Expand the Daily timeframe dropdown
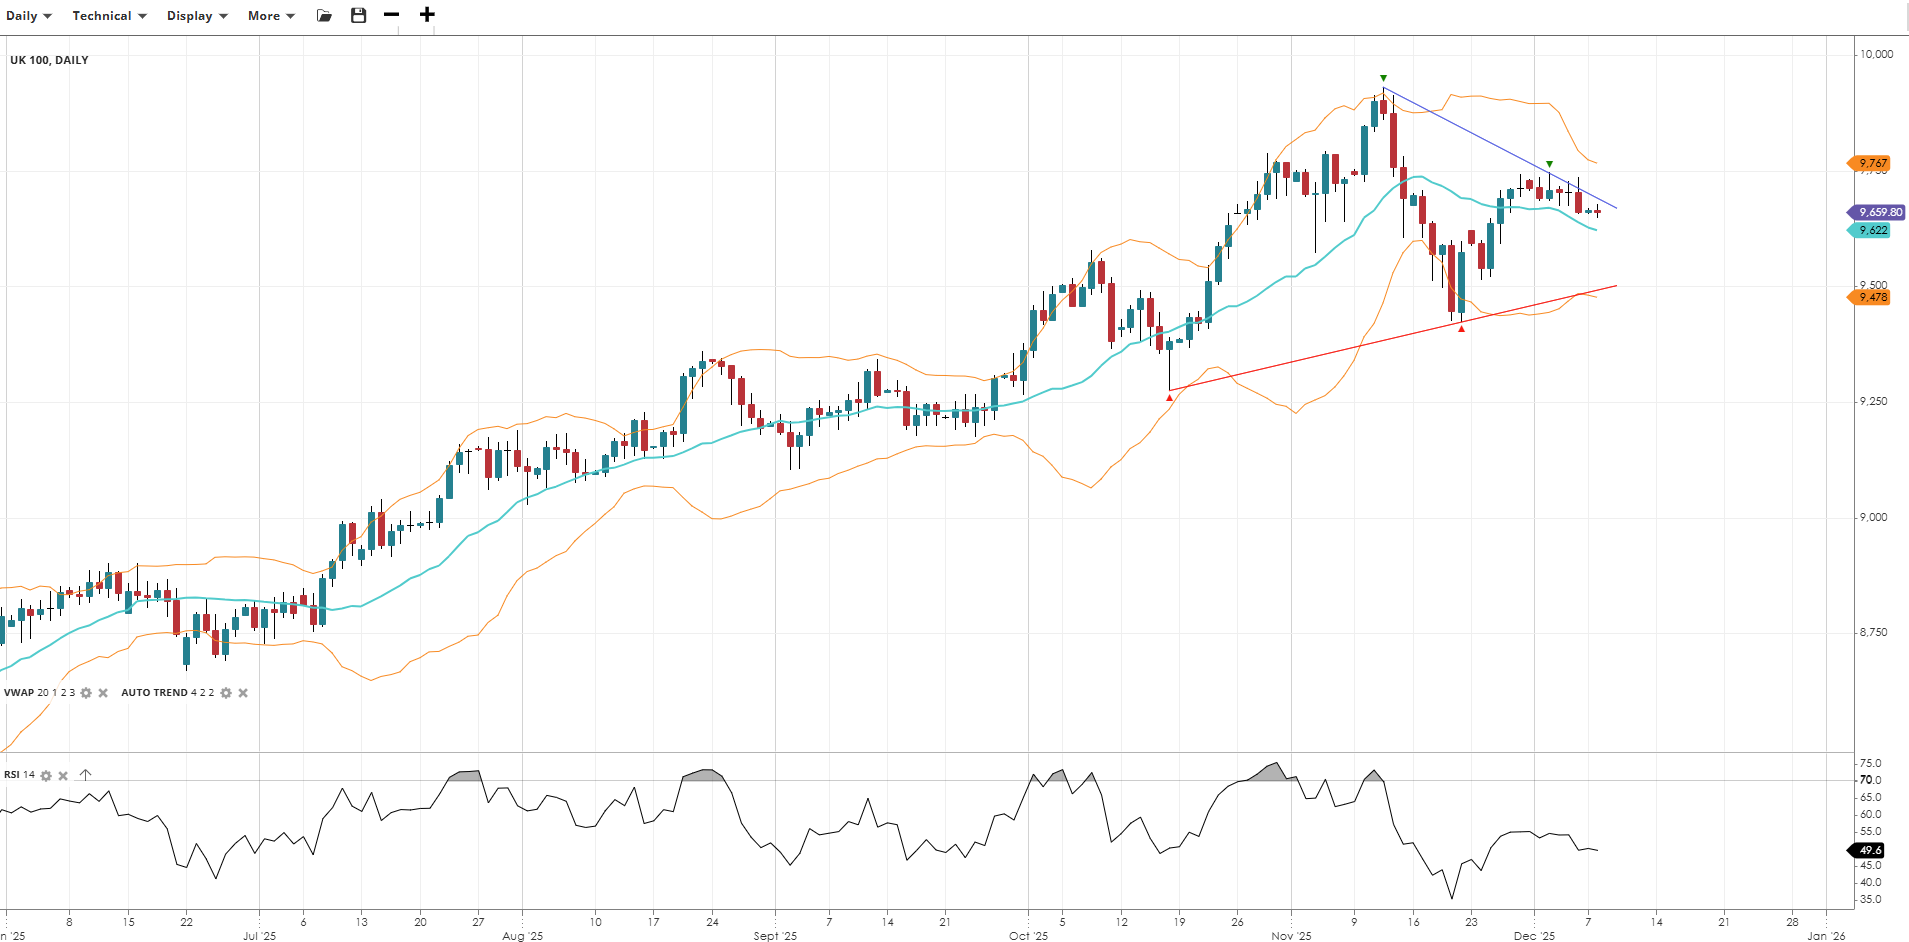 click(x=29, y=16)
